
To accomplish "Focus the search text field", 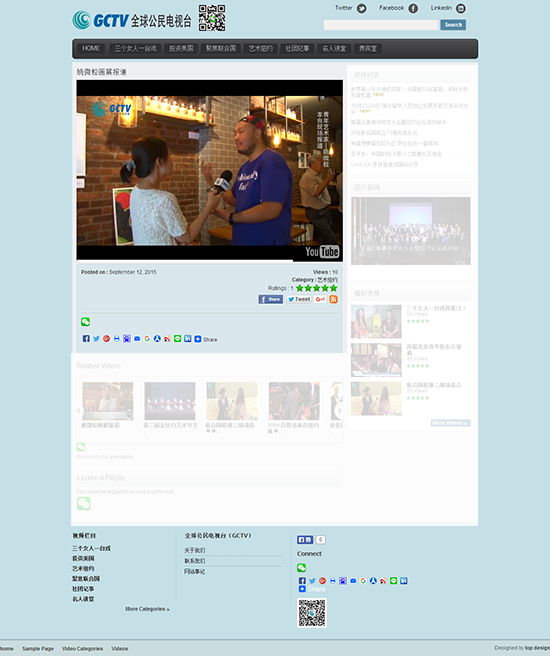I will click(381, 25).
